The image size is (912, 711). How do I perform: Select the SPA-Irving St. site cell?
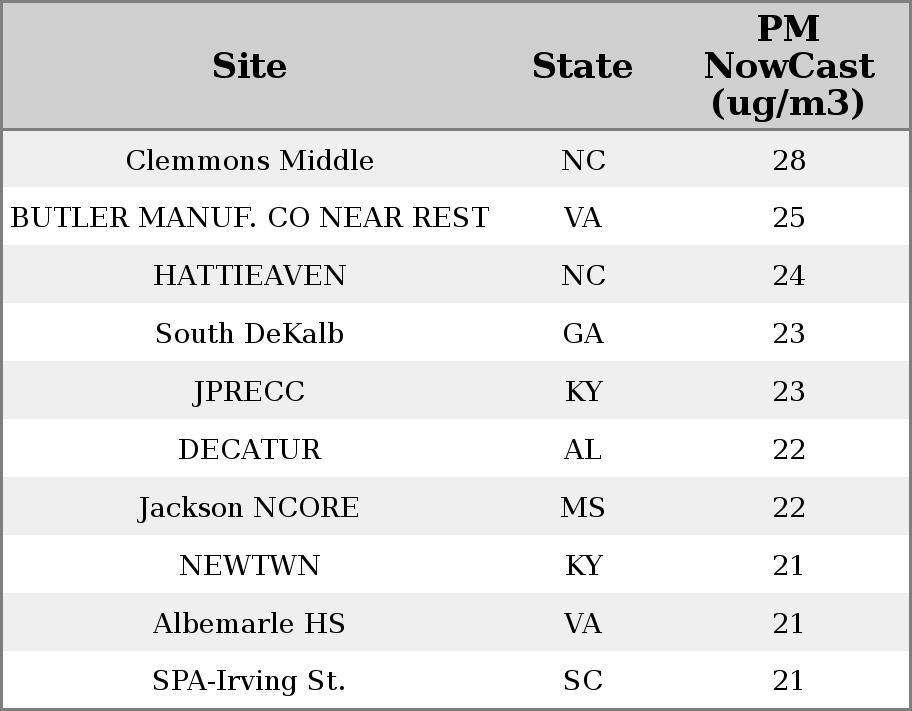(x=250, y=681)
